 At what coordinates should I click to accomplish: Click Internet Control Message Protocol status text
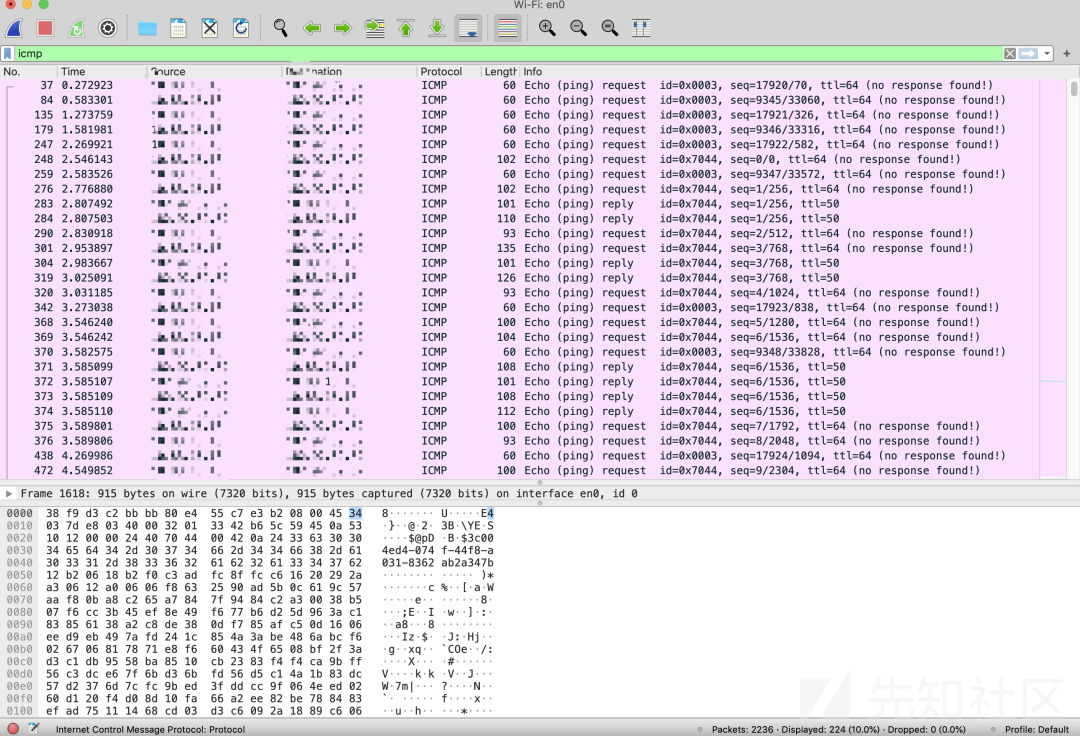tap(150, 729)
